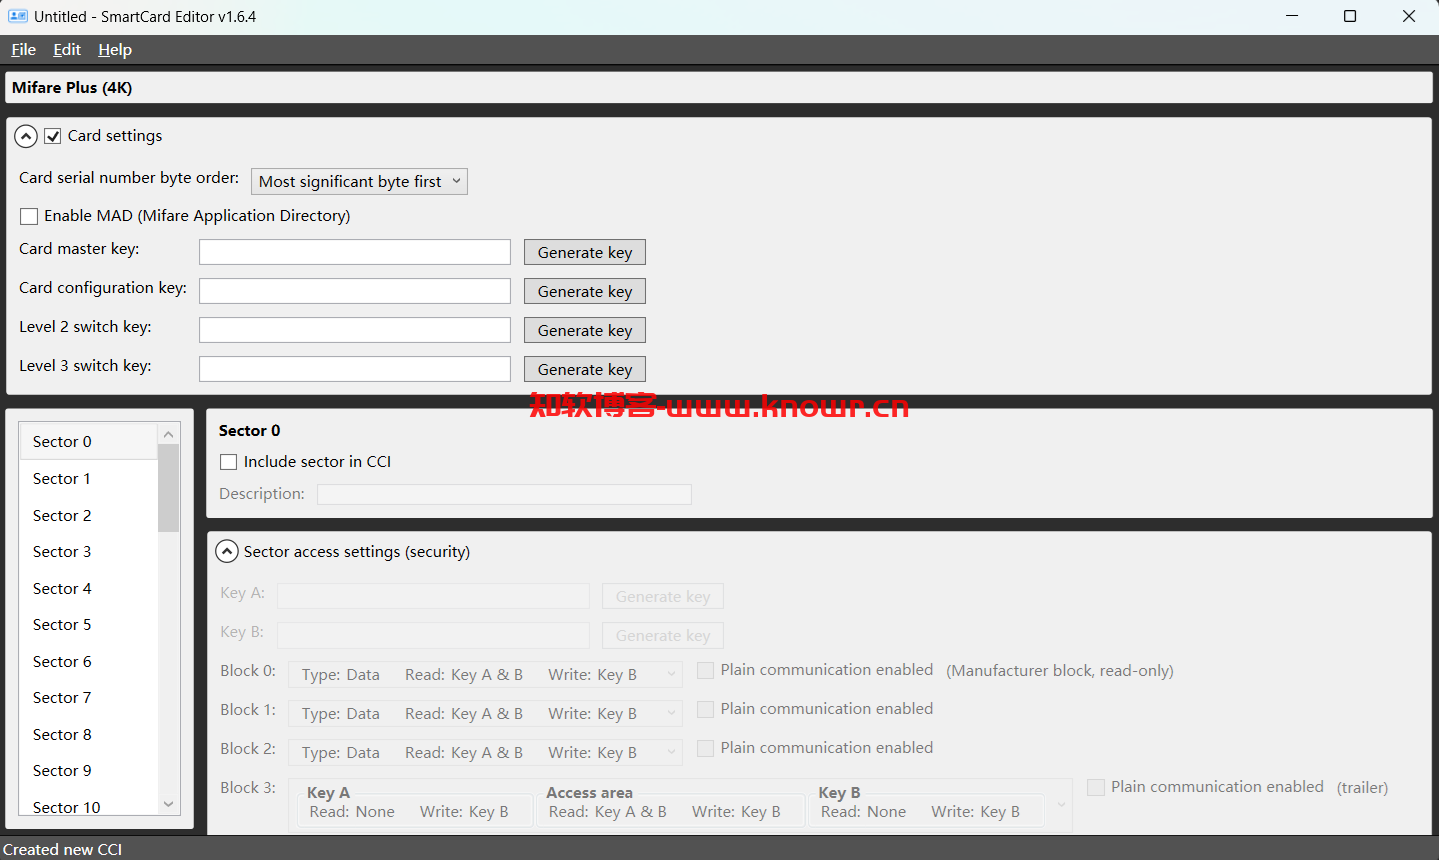Generate key for Card master key

pyautogui.click(x=585, y=253)
